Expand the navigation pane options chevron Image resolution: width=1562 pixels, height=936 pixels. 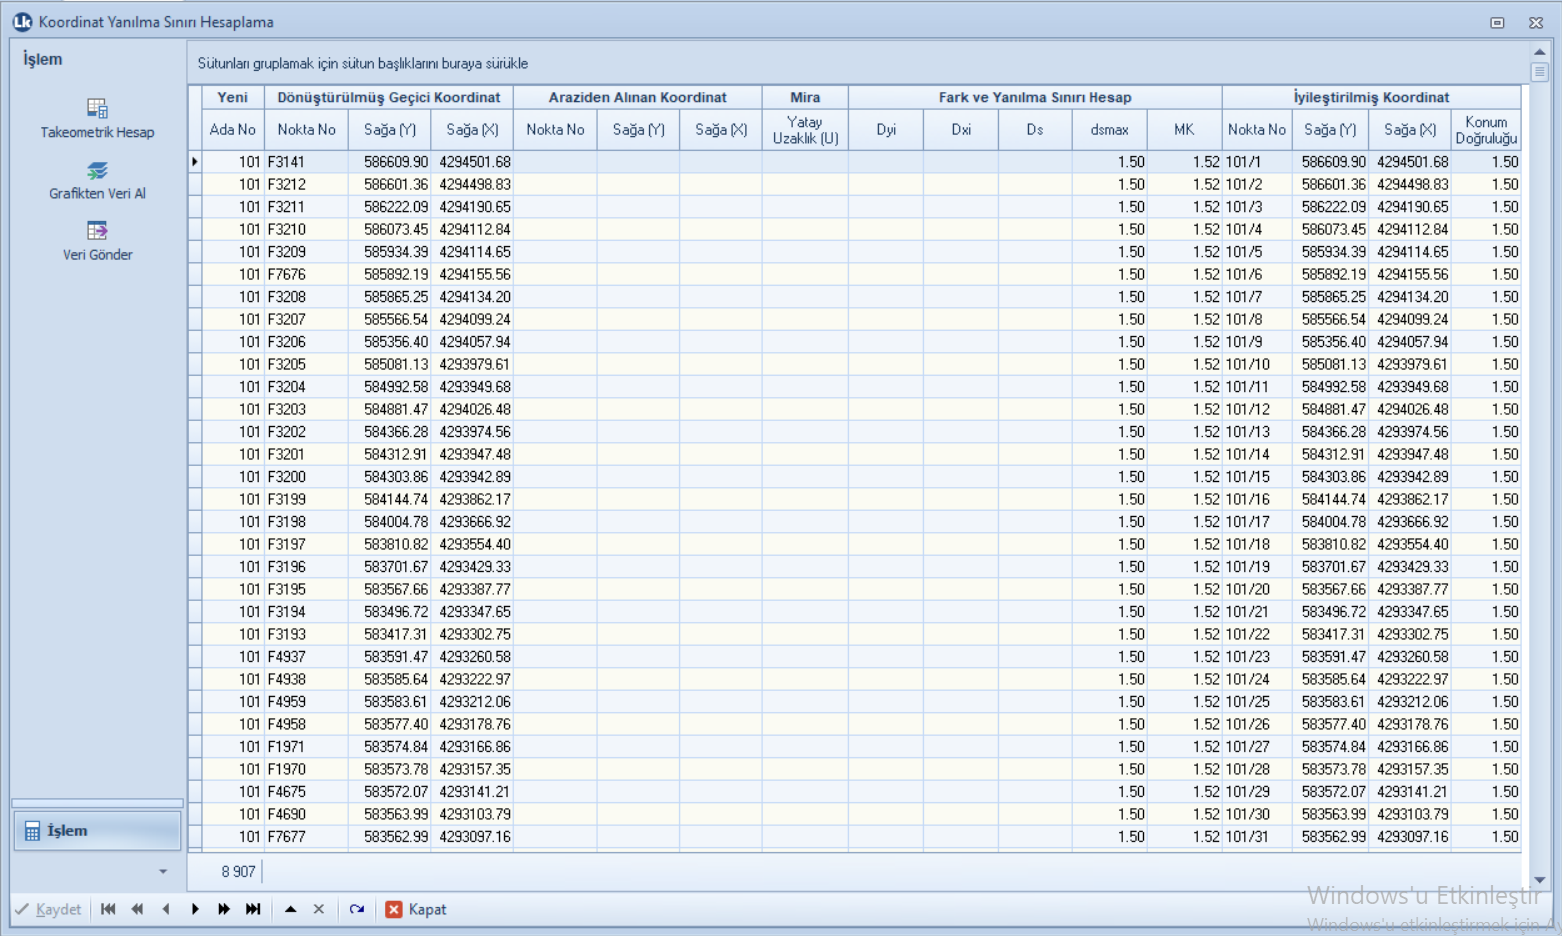coord(163,872)
